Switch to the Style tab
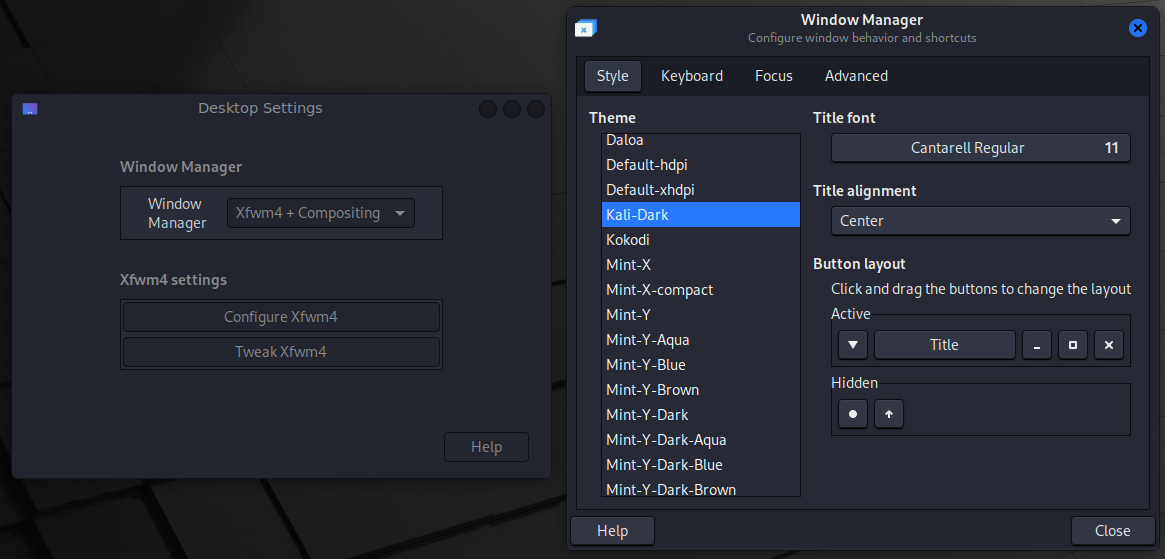 (613, 76)
